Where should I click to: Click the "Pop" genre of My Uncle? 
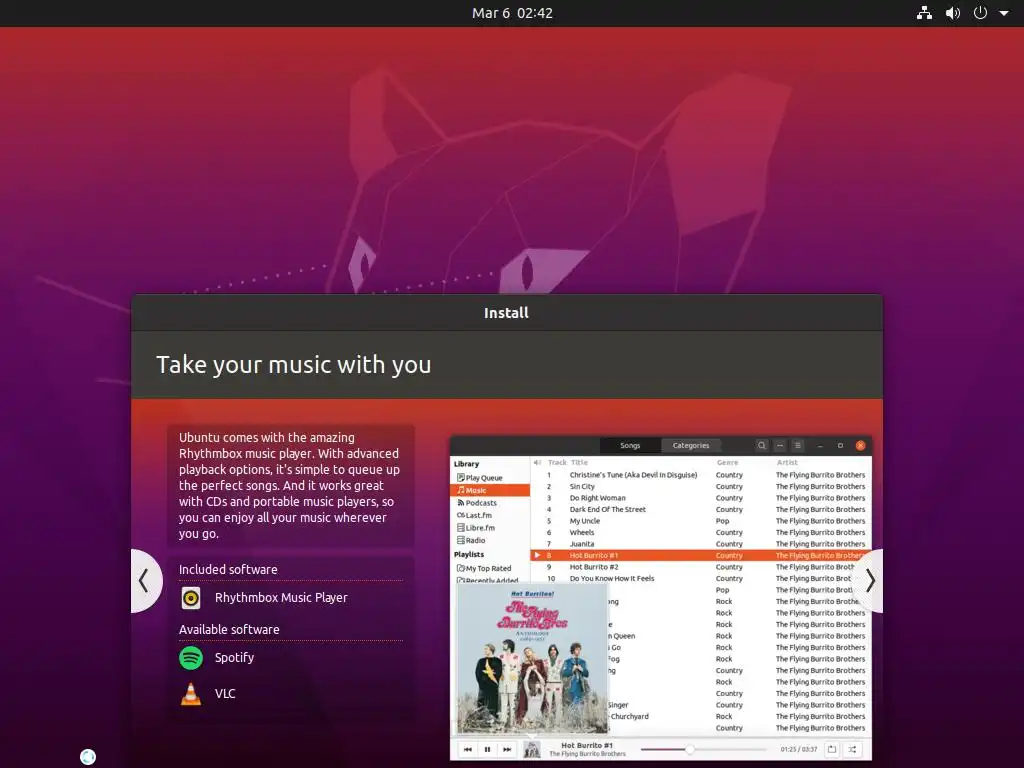click(722, 521)
